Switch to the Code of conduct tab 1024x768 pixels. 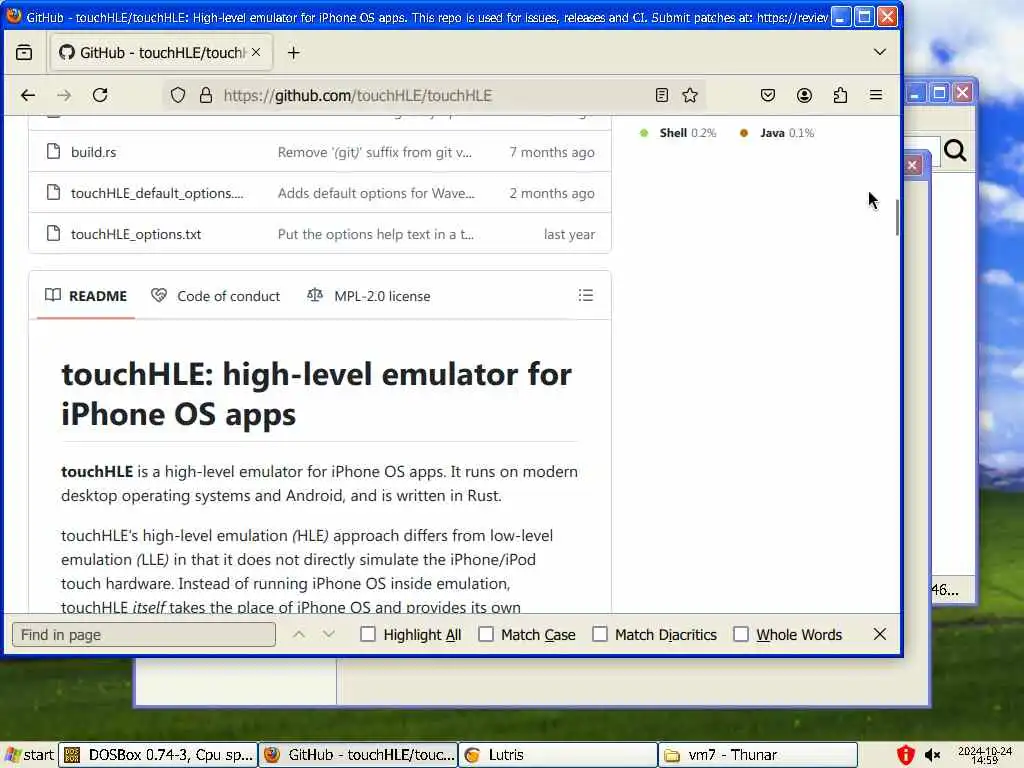[216, 296]
